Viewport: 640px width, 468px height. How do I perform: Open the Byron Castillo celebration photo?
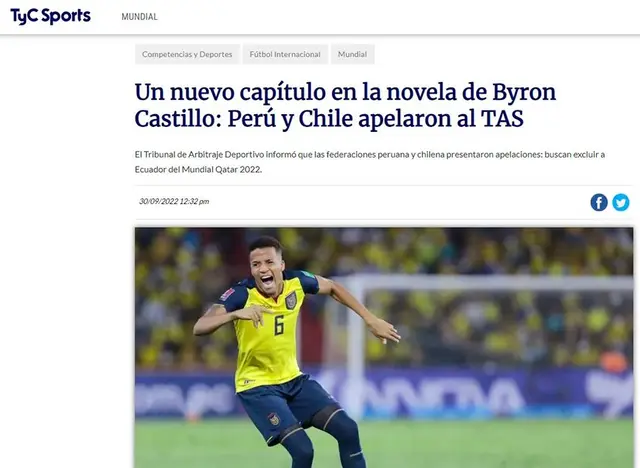click(x=384, y=348)
